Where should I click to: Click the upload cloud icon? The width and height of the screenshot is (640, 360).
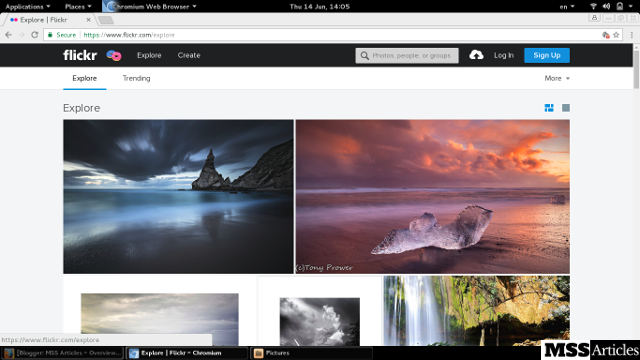[x=476, y=55]
